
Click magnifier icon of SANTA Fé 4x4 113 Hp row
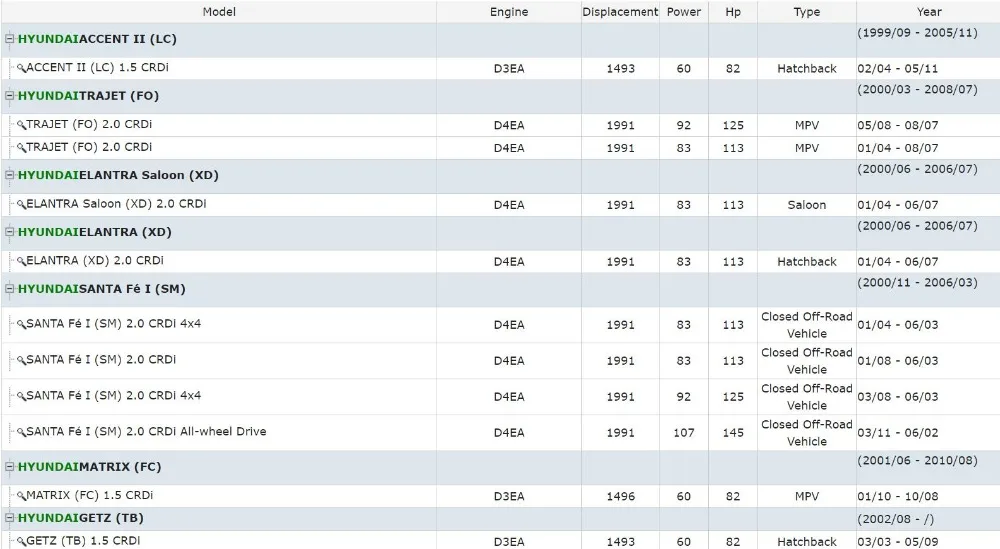click(21, 324)
